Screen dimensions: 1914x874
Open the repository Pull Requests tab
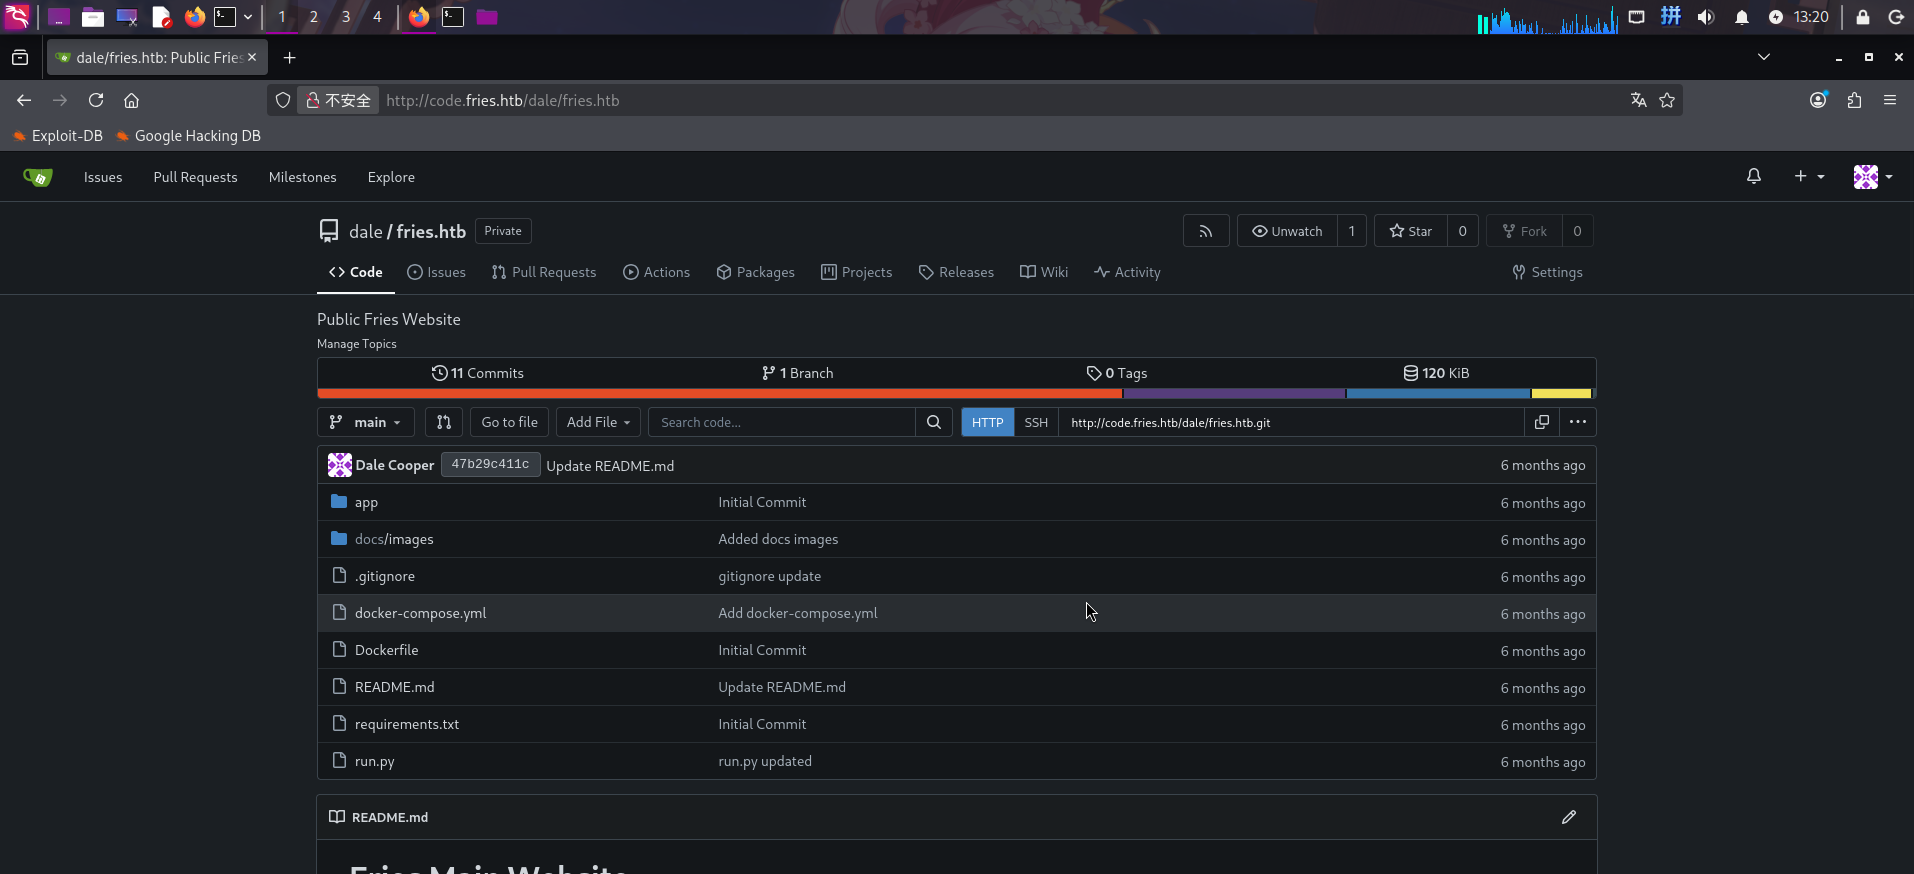544,272
